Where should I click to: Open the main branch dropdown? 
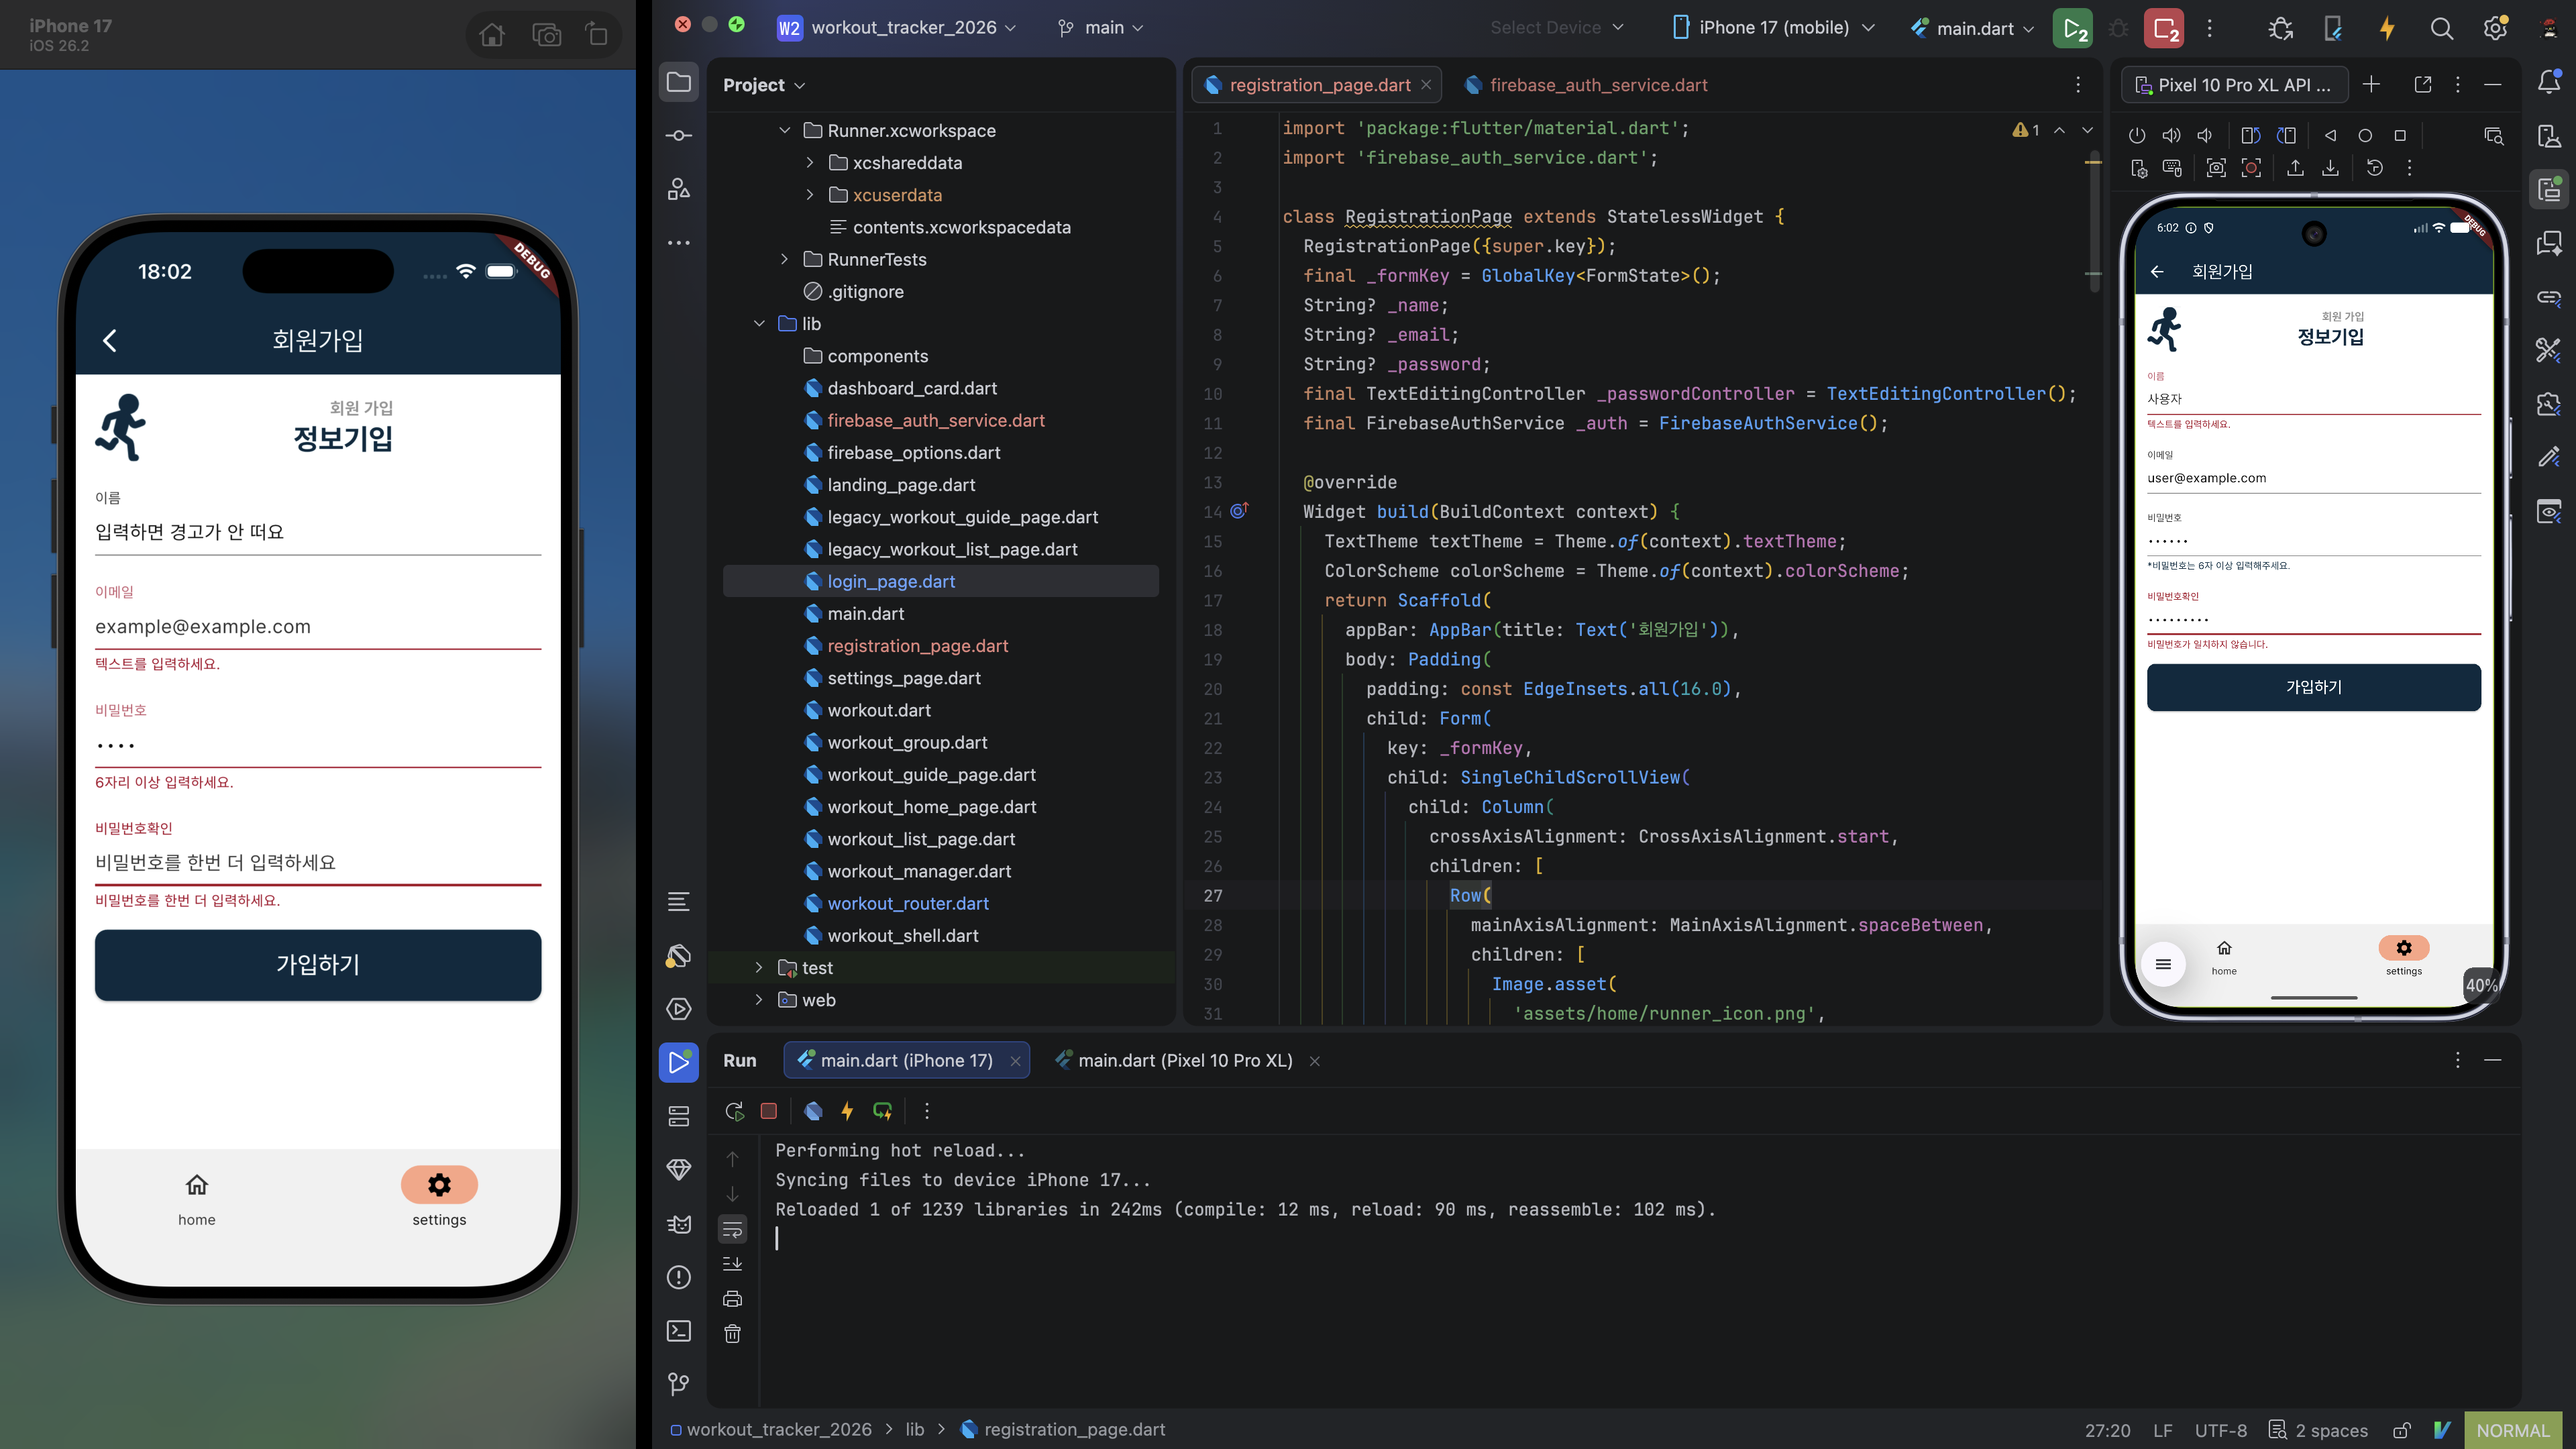(x=1100, y=28)
